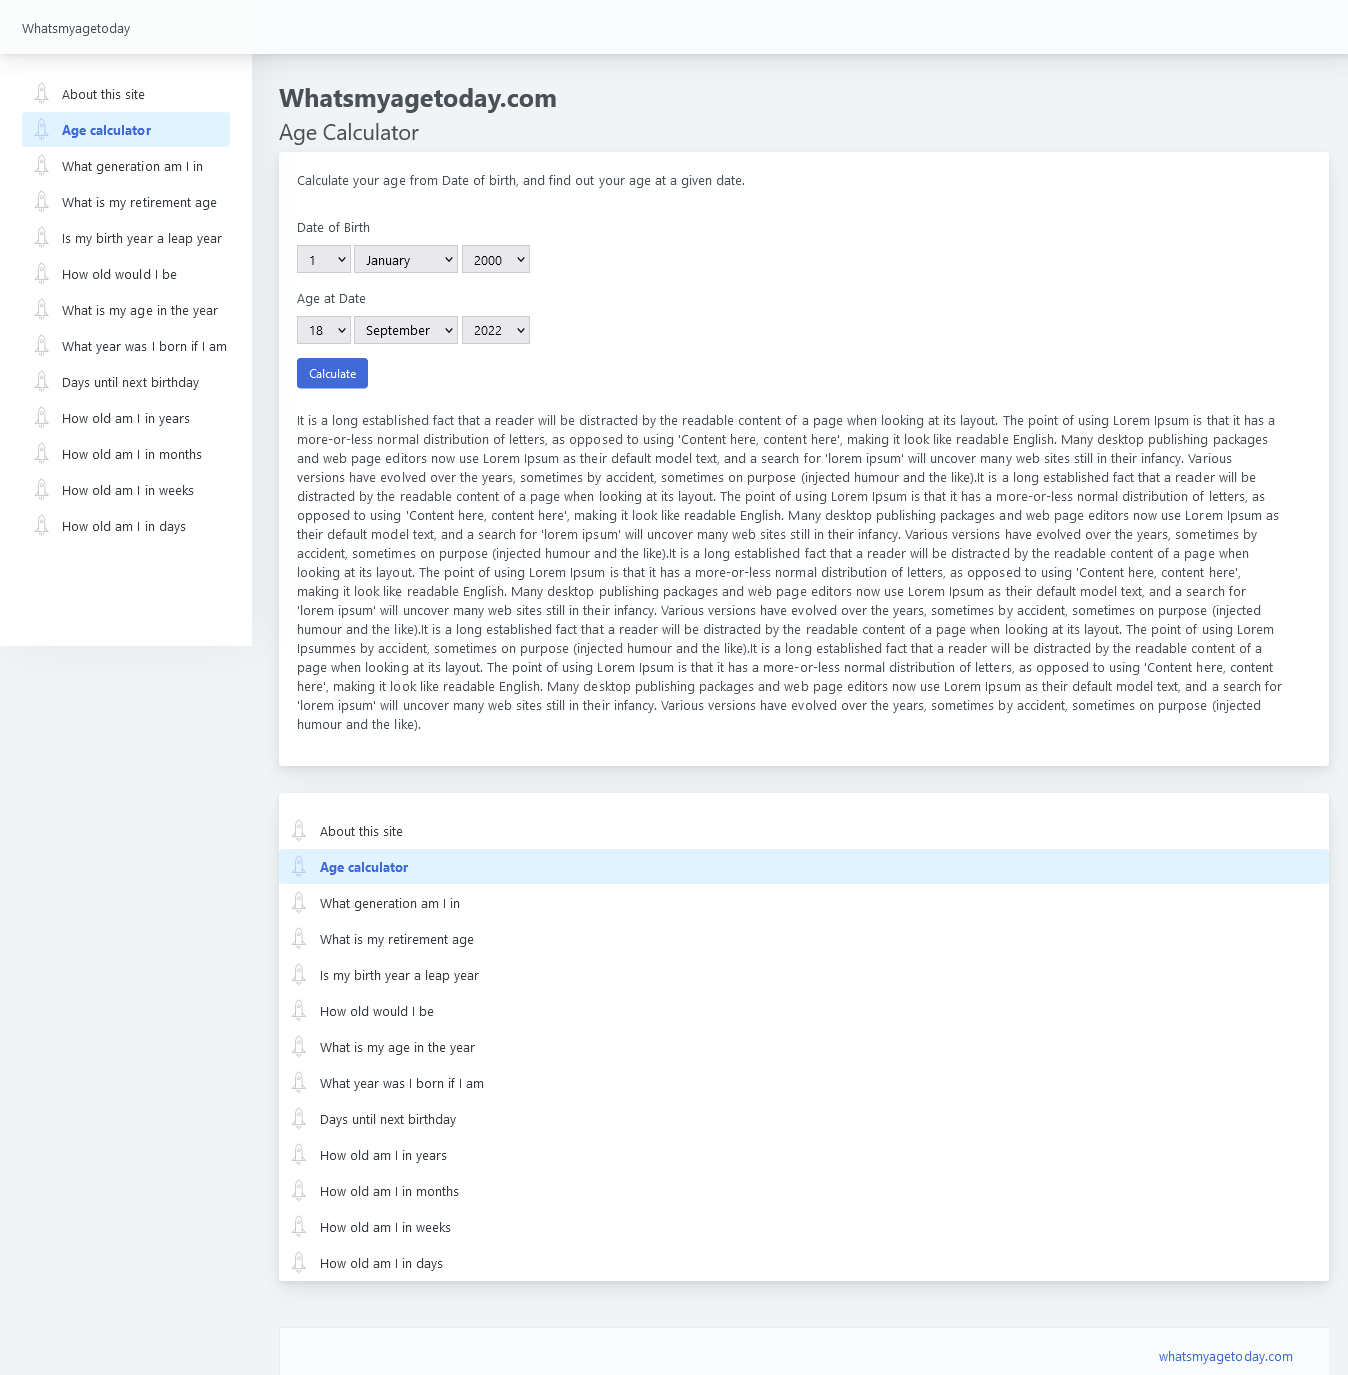This screenshot has height=1375, width=1348.
Task: Expand the birth year dropdown showing 2000
Action: coord(495,260)
